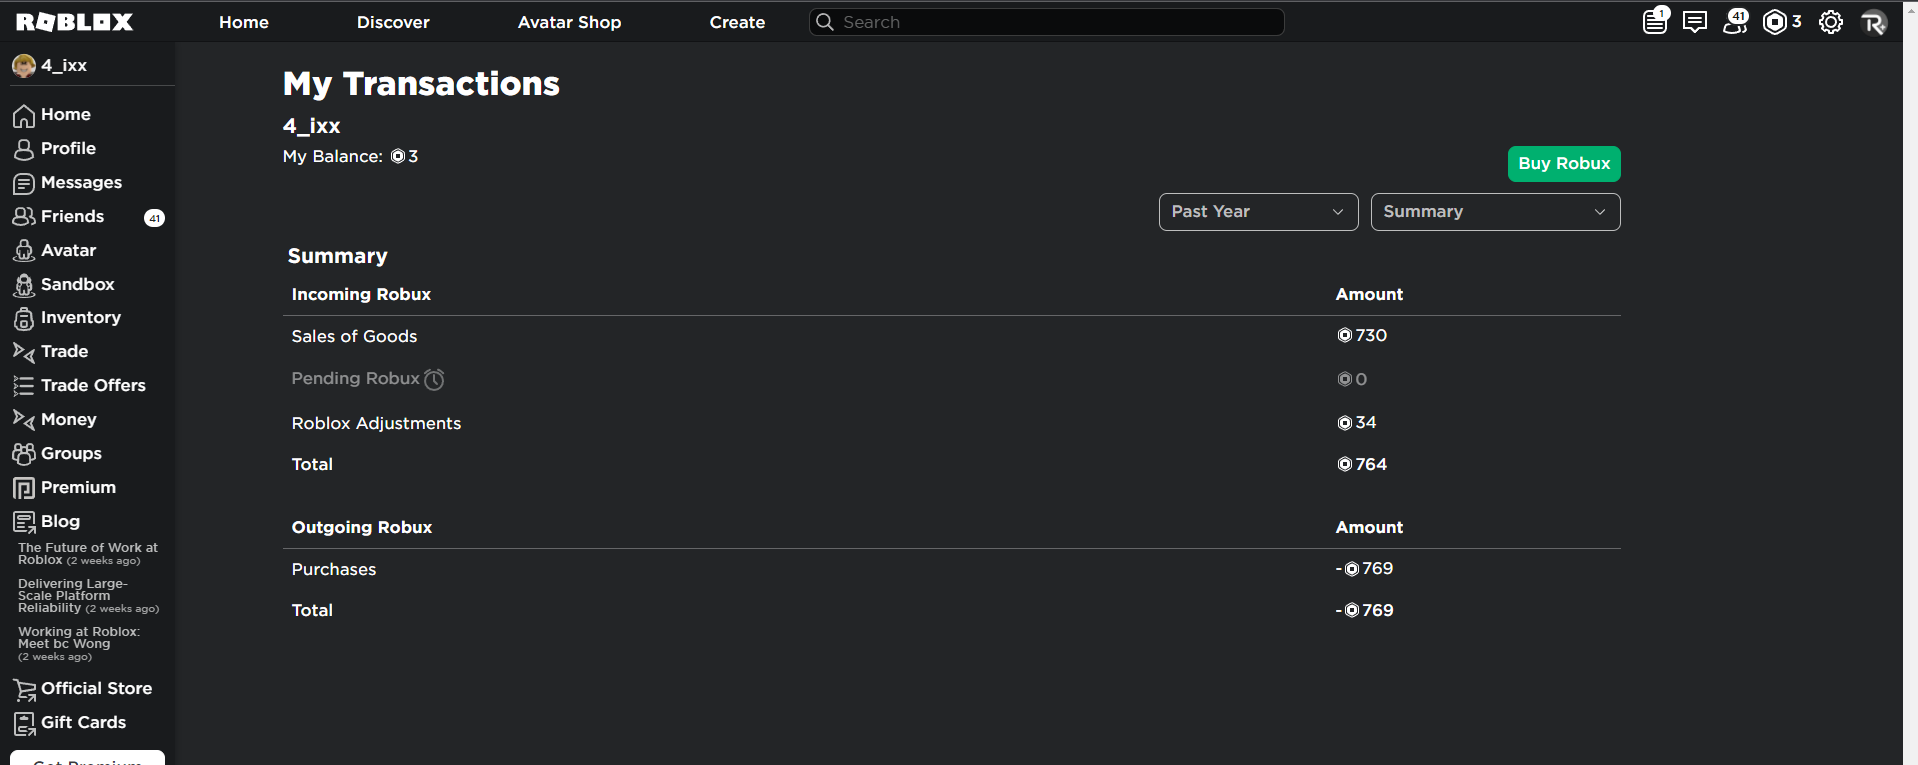Read 'The Future of Work at Roblox' blog post
The width and height of the screenshot is (1918, 765).
88,554
